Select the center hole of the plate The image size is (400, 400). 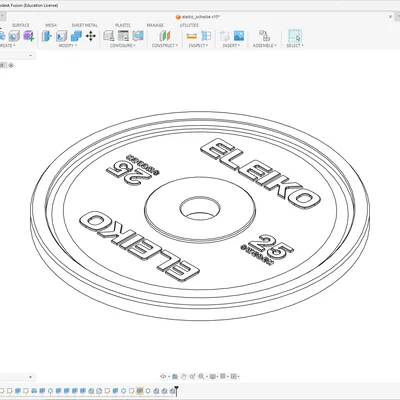(x=200, y=208)
